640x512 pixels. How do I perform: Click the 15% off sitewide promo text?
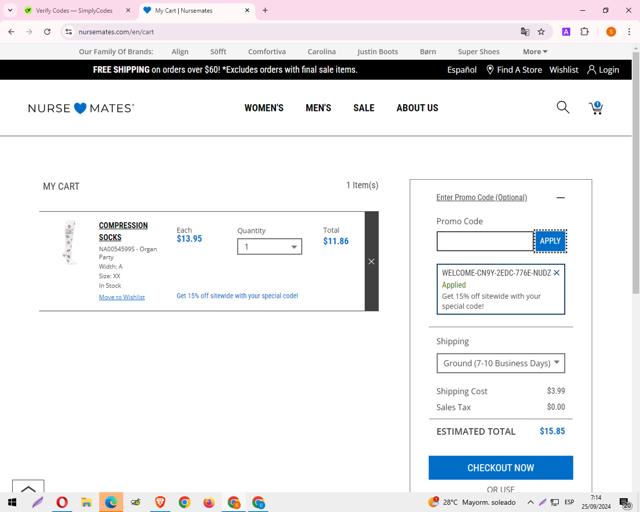(x=237, y=296)
